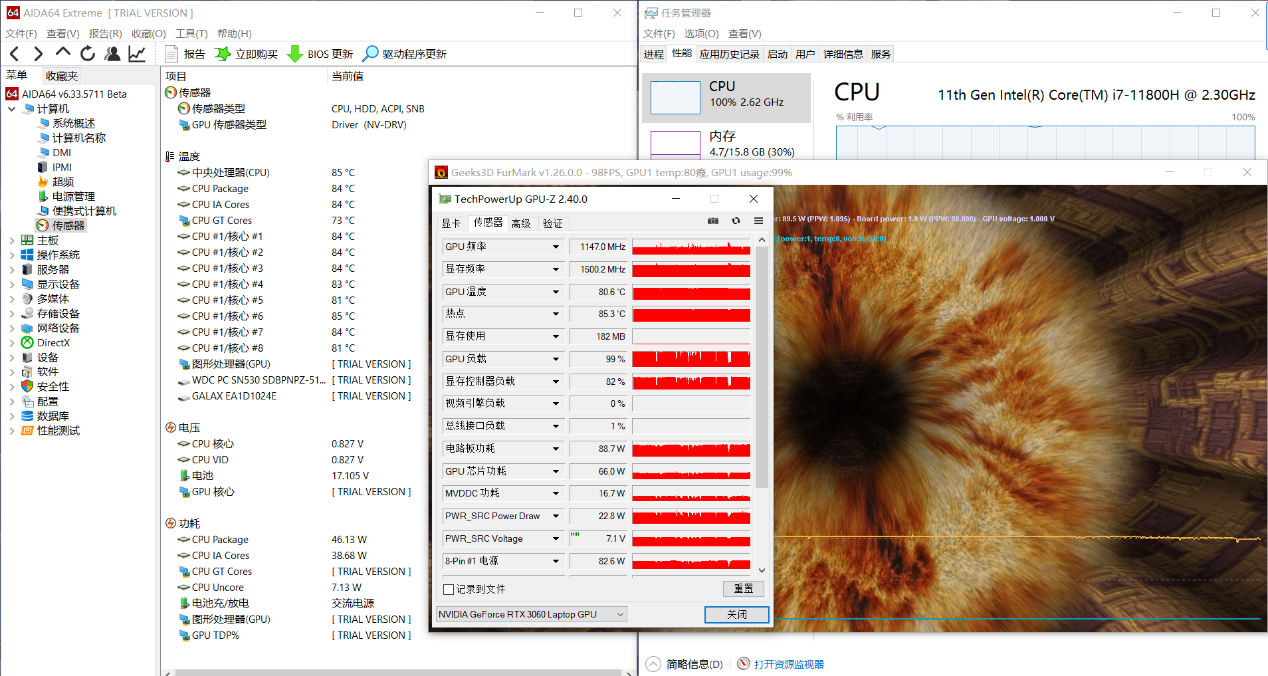
Task: Switch to GPU-Z 验证 tab
Action: [x=552, y=223]
